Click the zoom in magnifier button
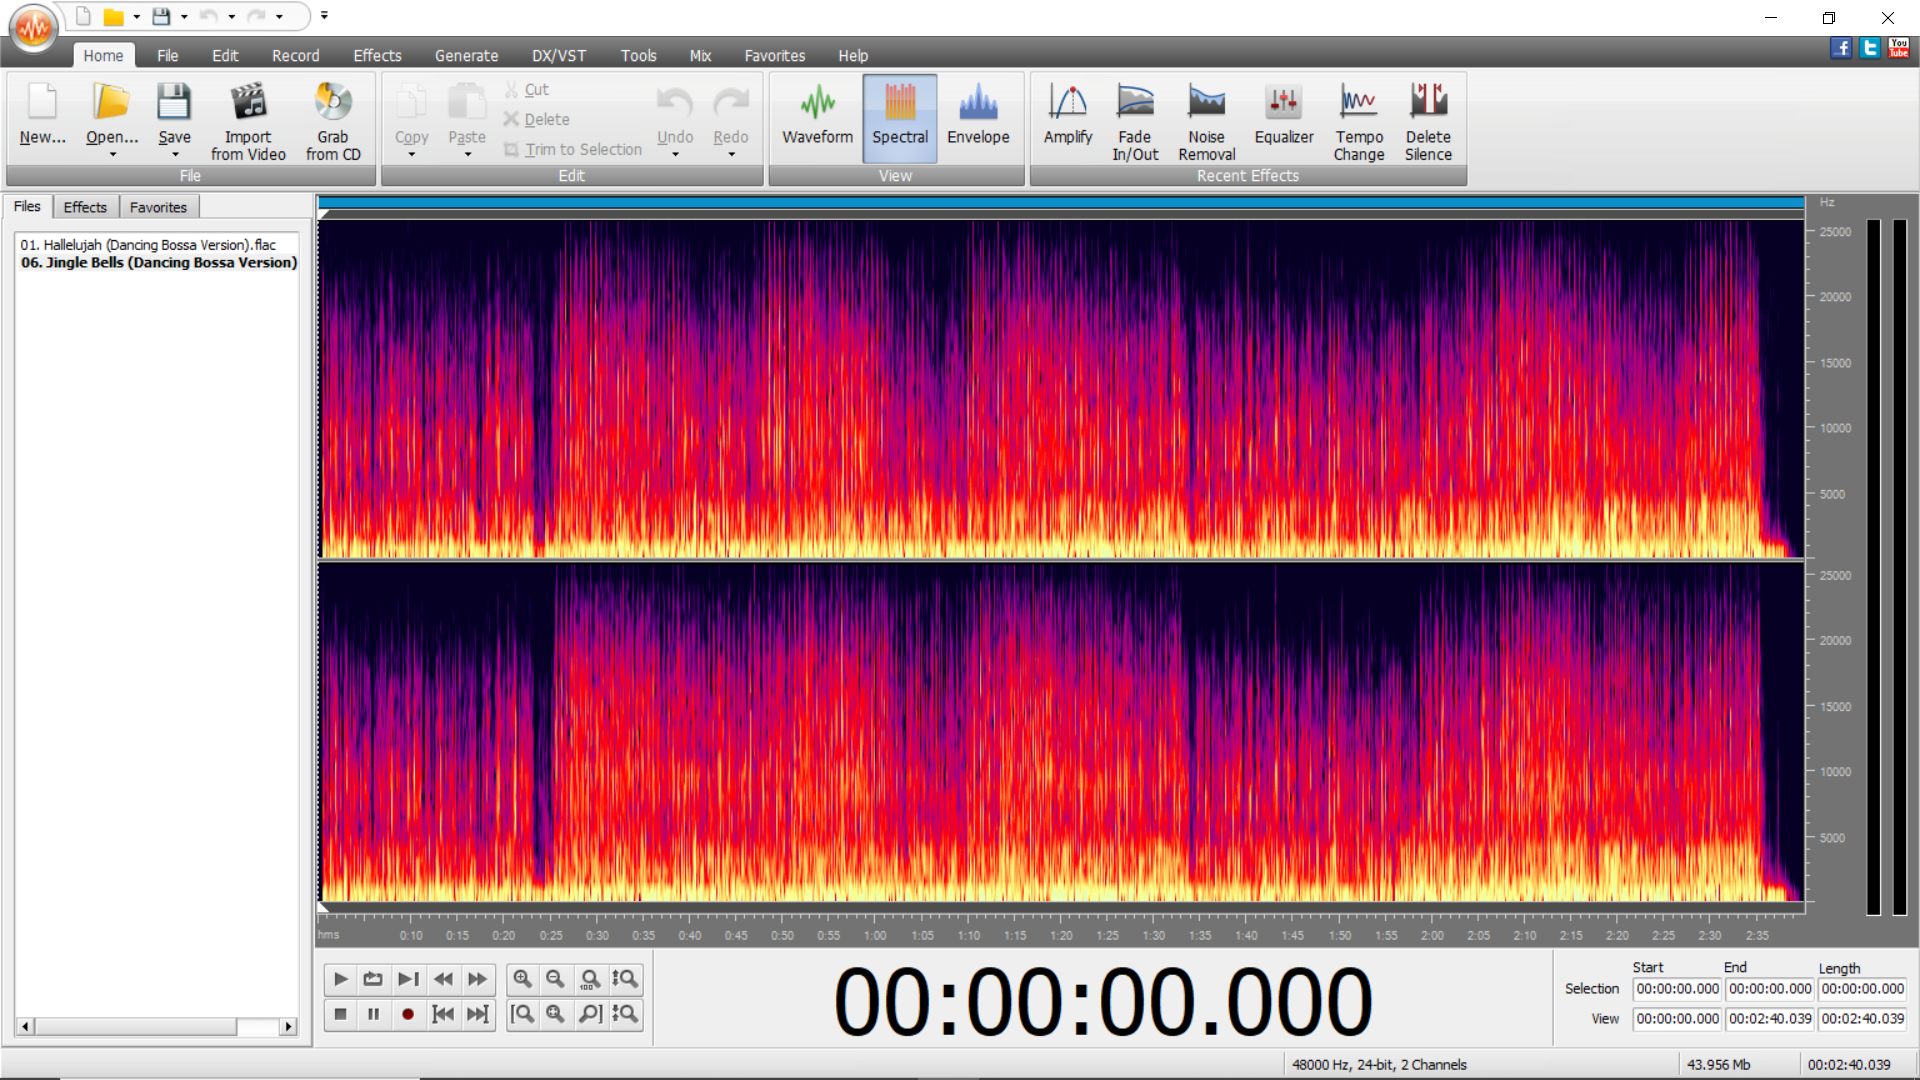This screenshot has width=1920, height=1080. [x=522, y=979]
